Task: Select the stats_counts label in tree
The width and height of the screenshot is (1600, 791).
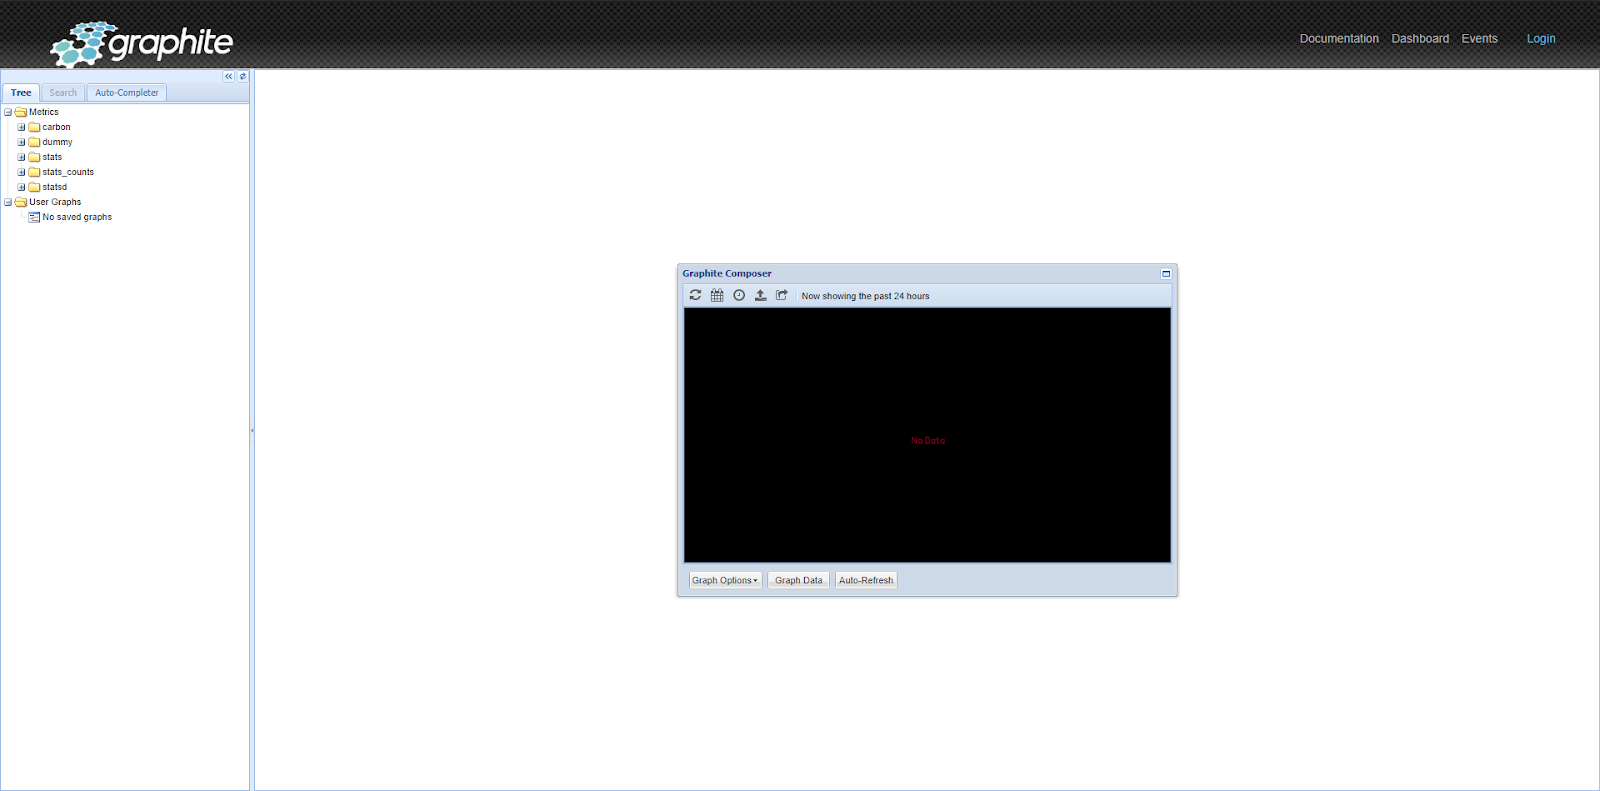Action: coord(68,172)
